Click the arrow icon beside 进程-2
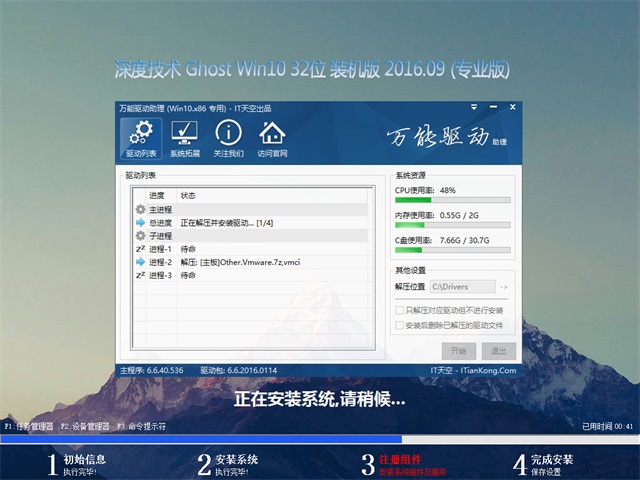Screen dimensions: 640x480 tap(140, 261)
